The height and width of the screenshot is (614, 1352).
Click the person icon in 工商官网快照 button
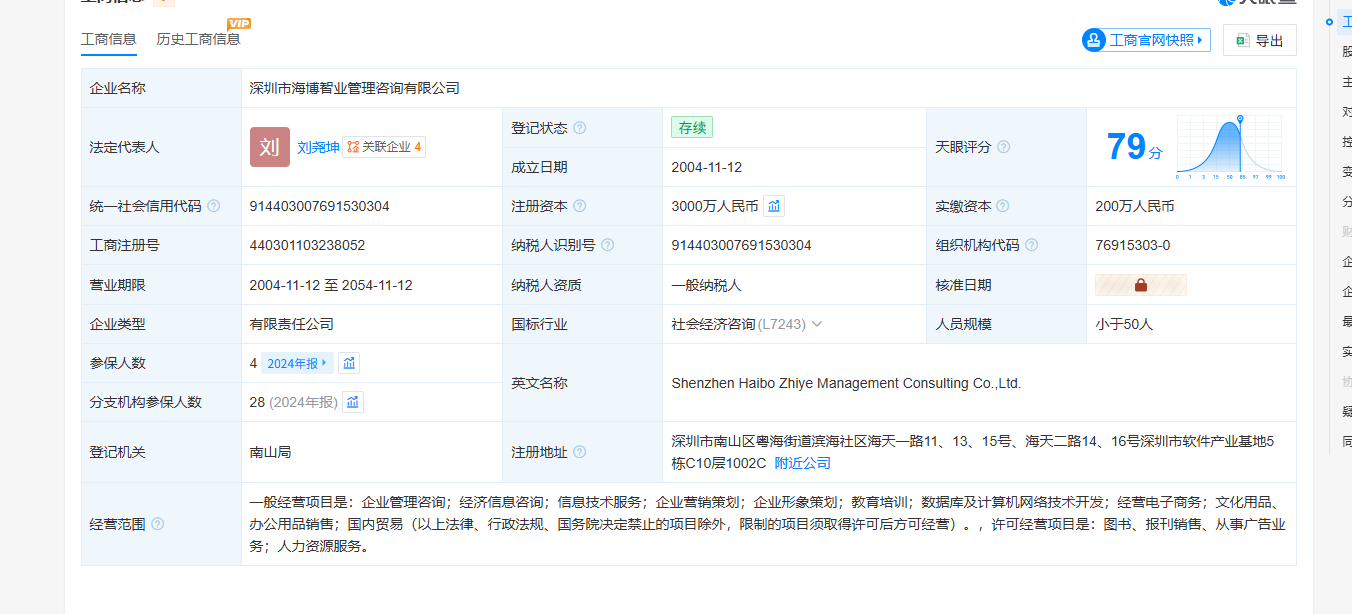click(x=1094, y=40)
